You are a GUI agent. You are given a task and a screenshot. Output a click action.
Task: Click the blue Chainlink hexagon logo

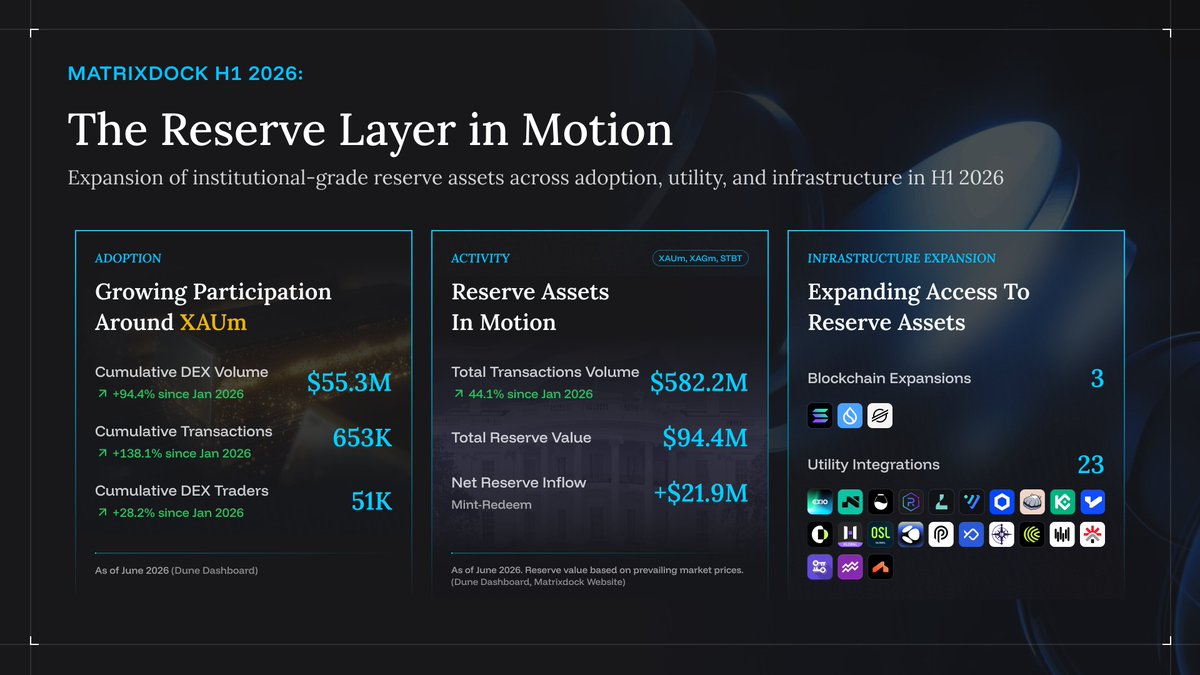click(1002, 502)
